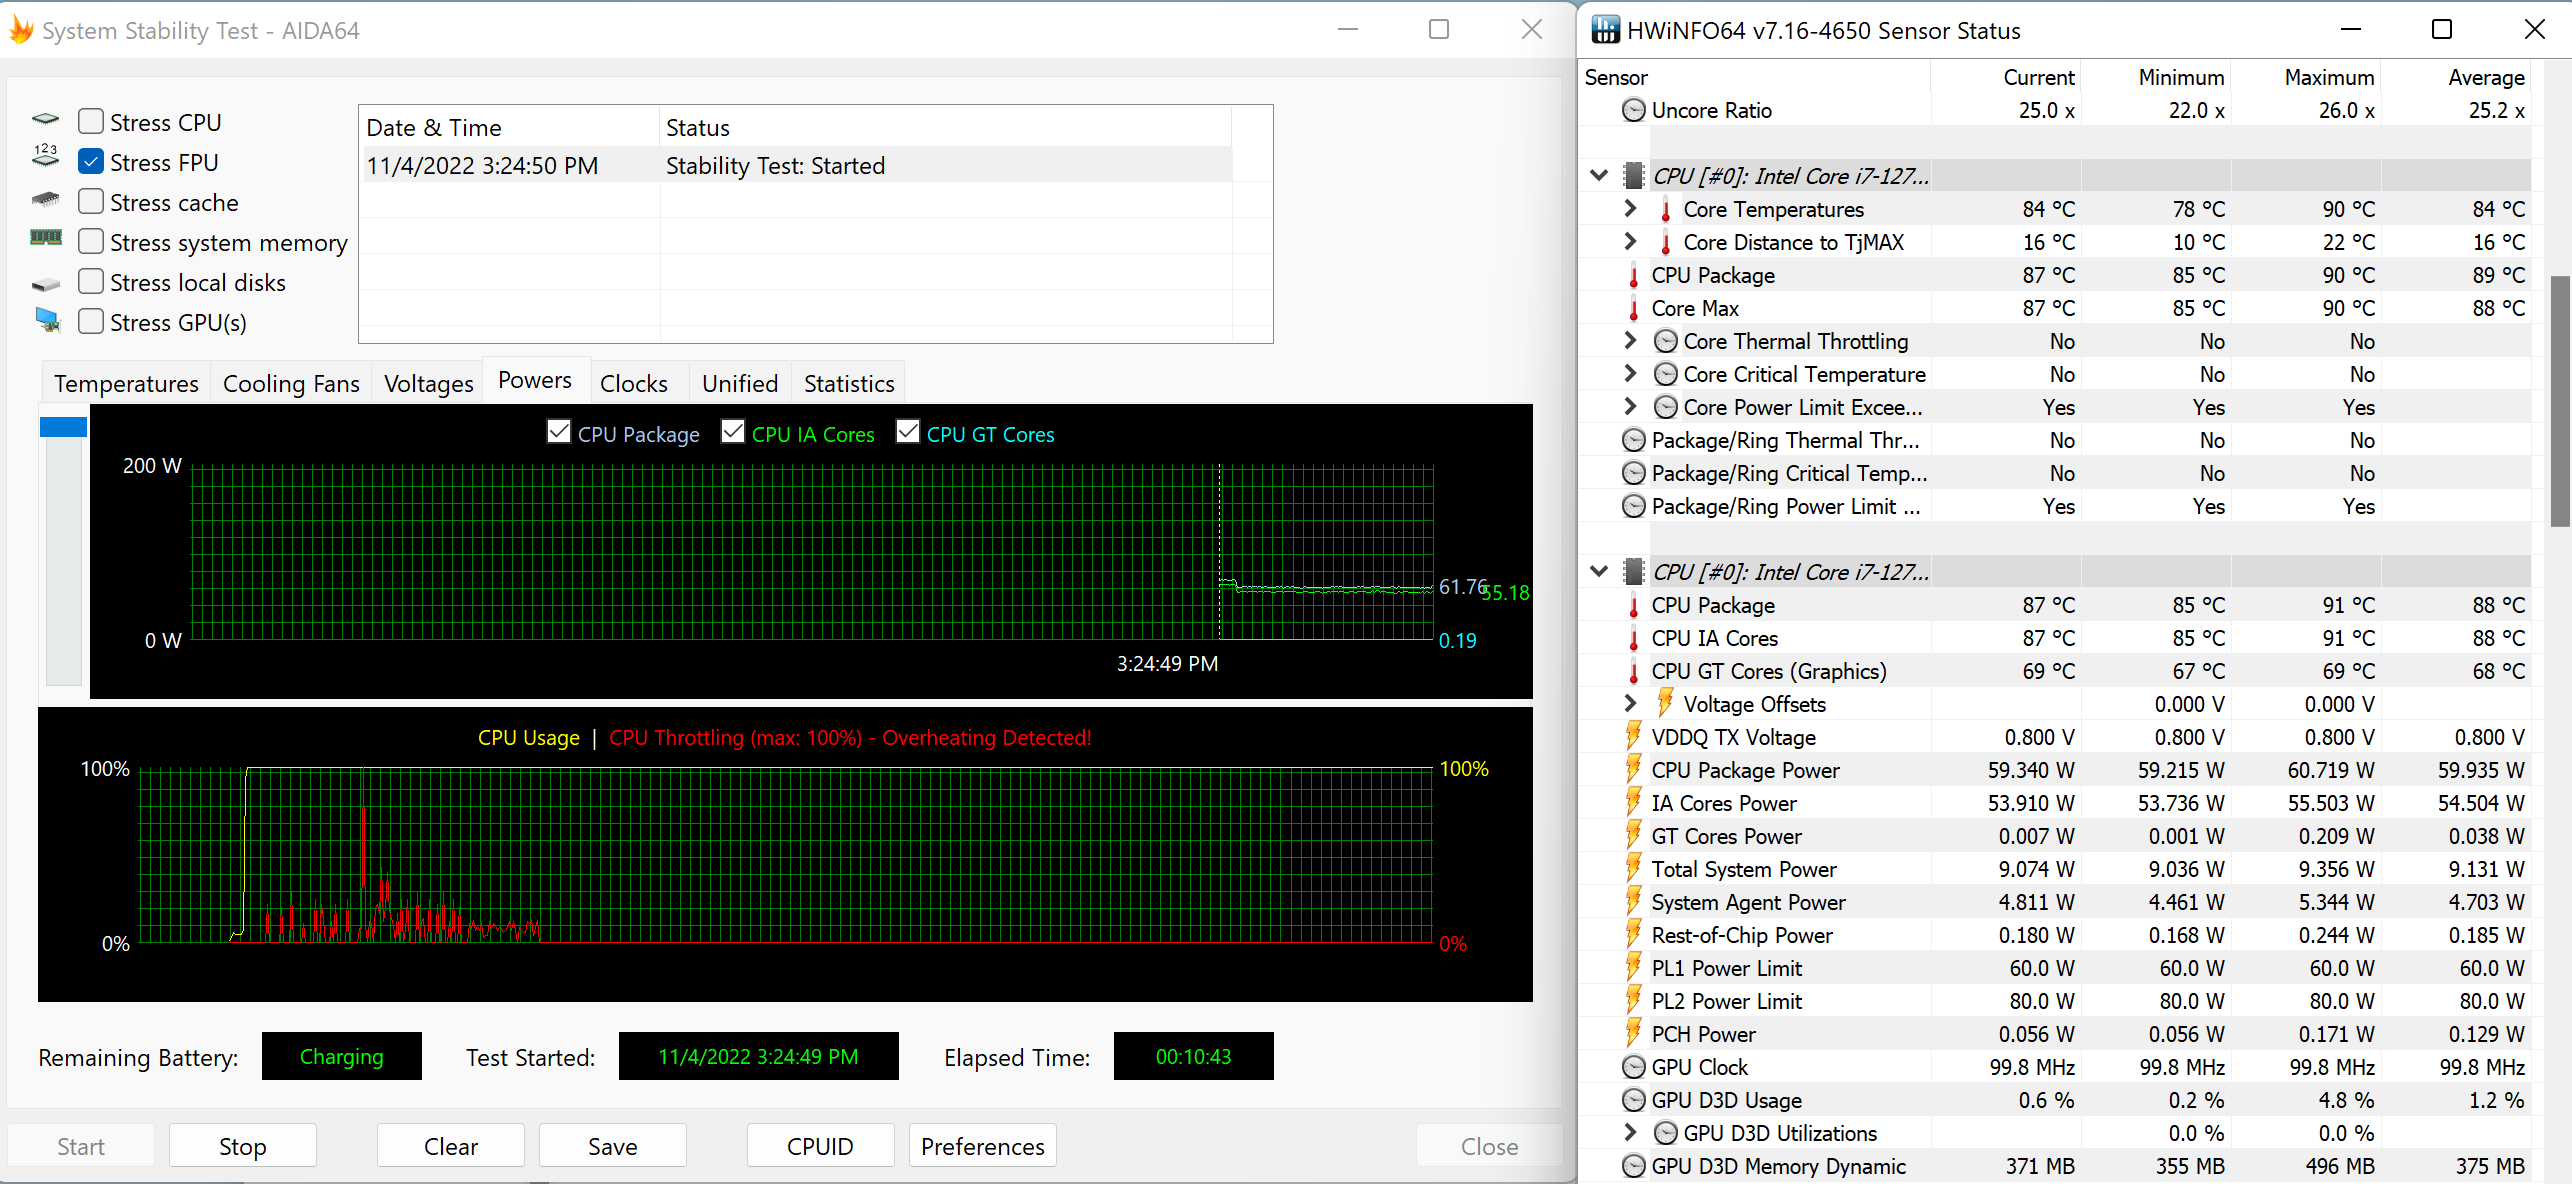This screenshot has height=1184, width=2572.
Task: Click the clock icon next to Uncore Ratio
Action: tap(1633, 110)
